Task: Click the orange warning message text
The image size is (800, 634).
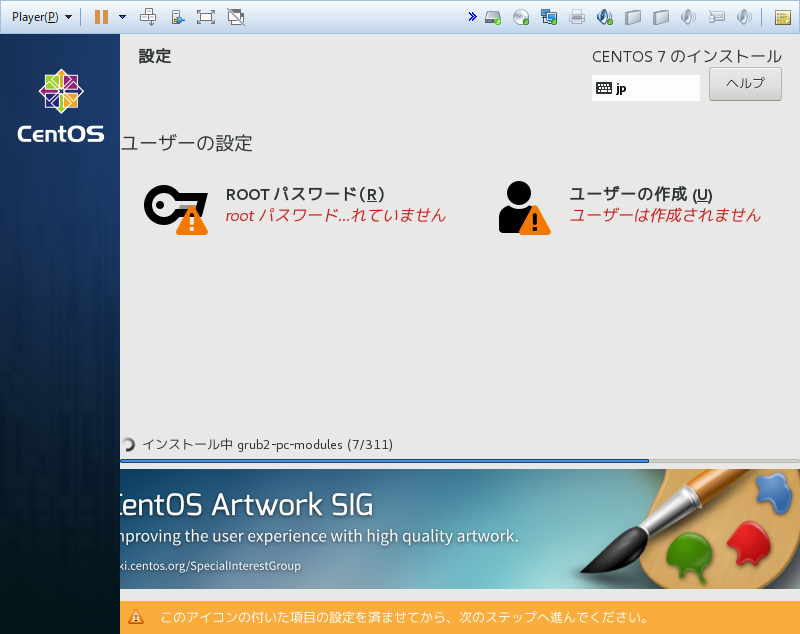Action: [405, 617]
